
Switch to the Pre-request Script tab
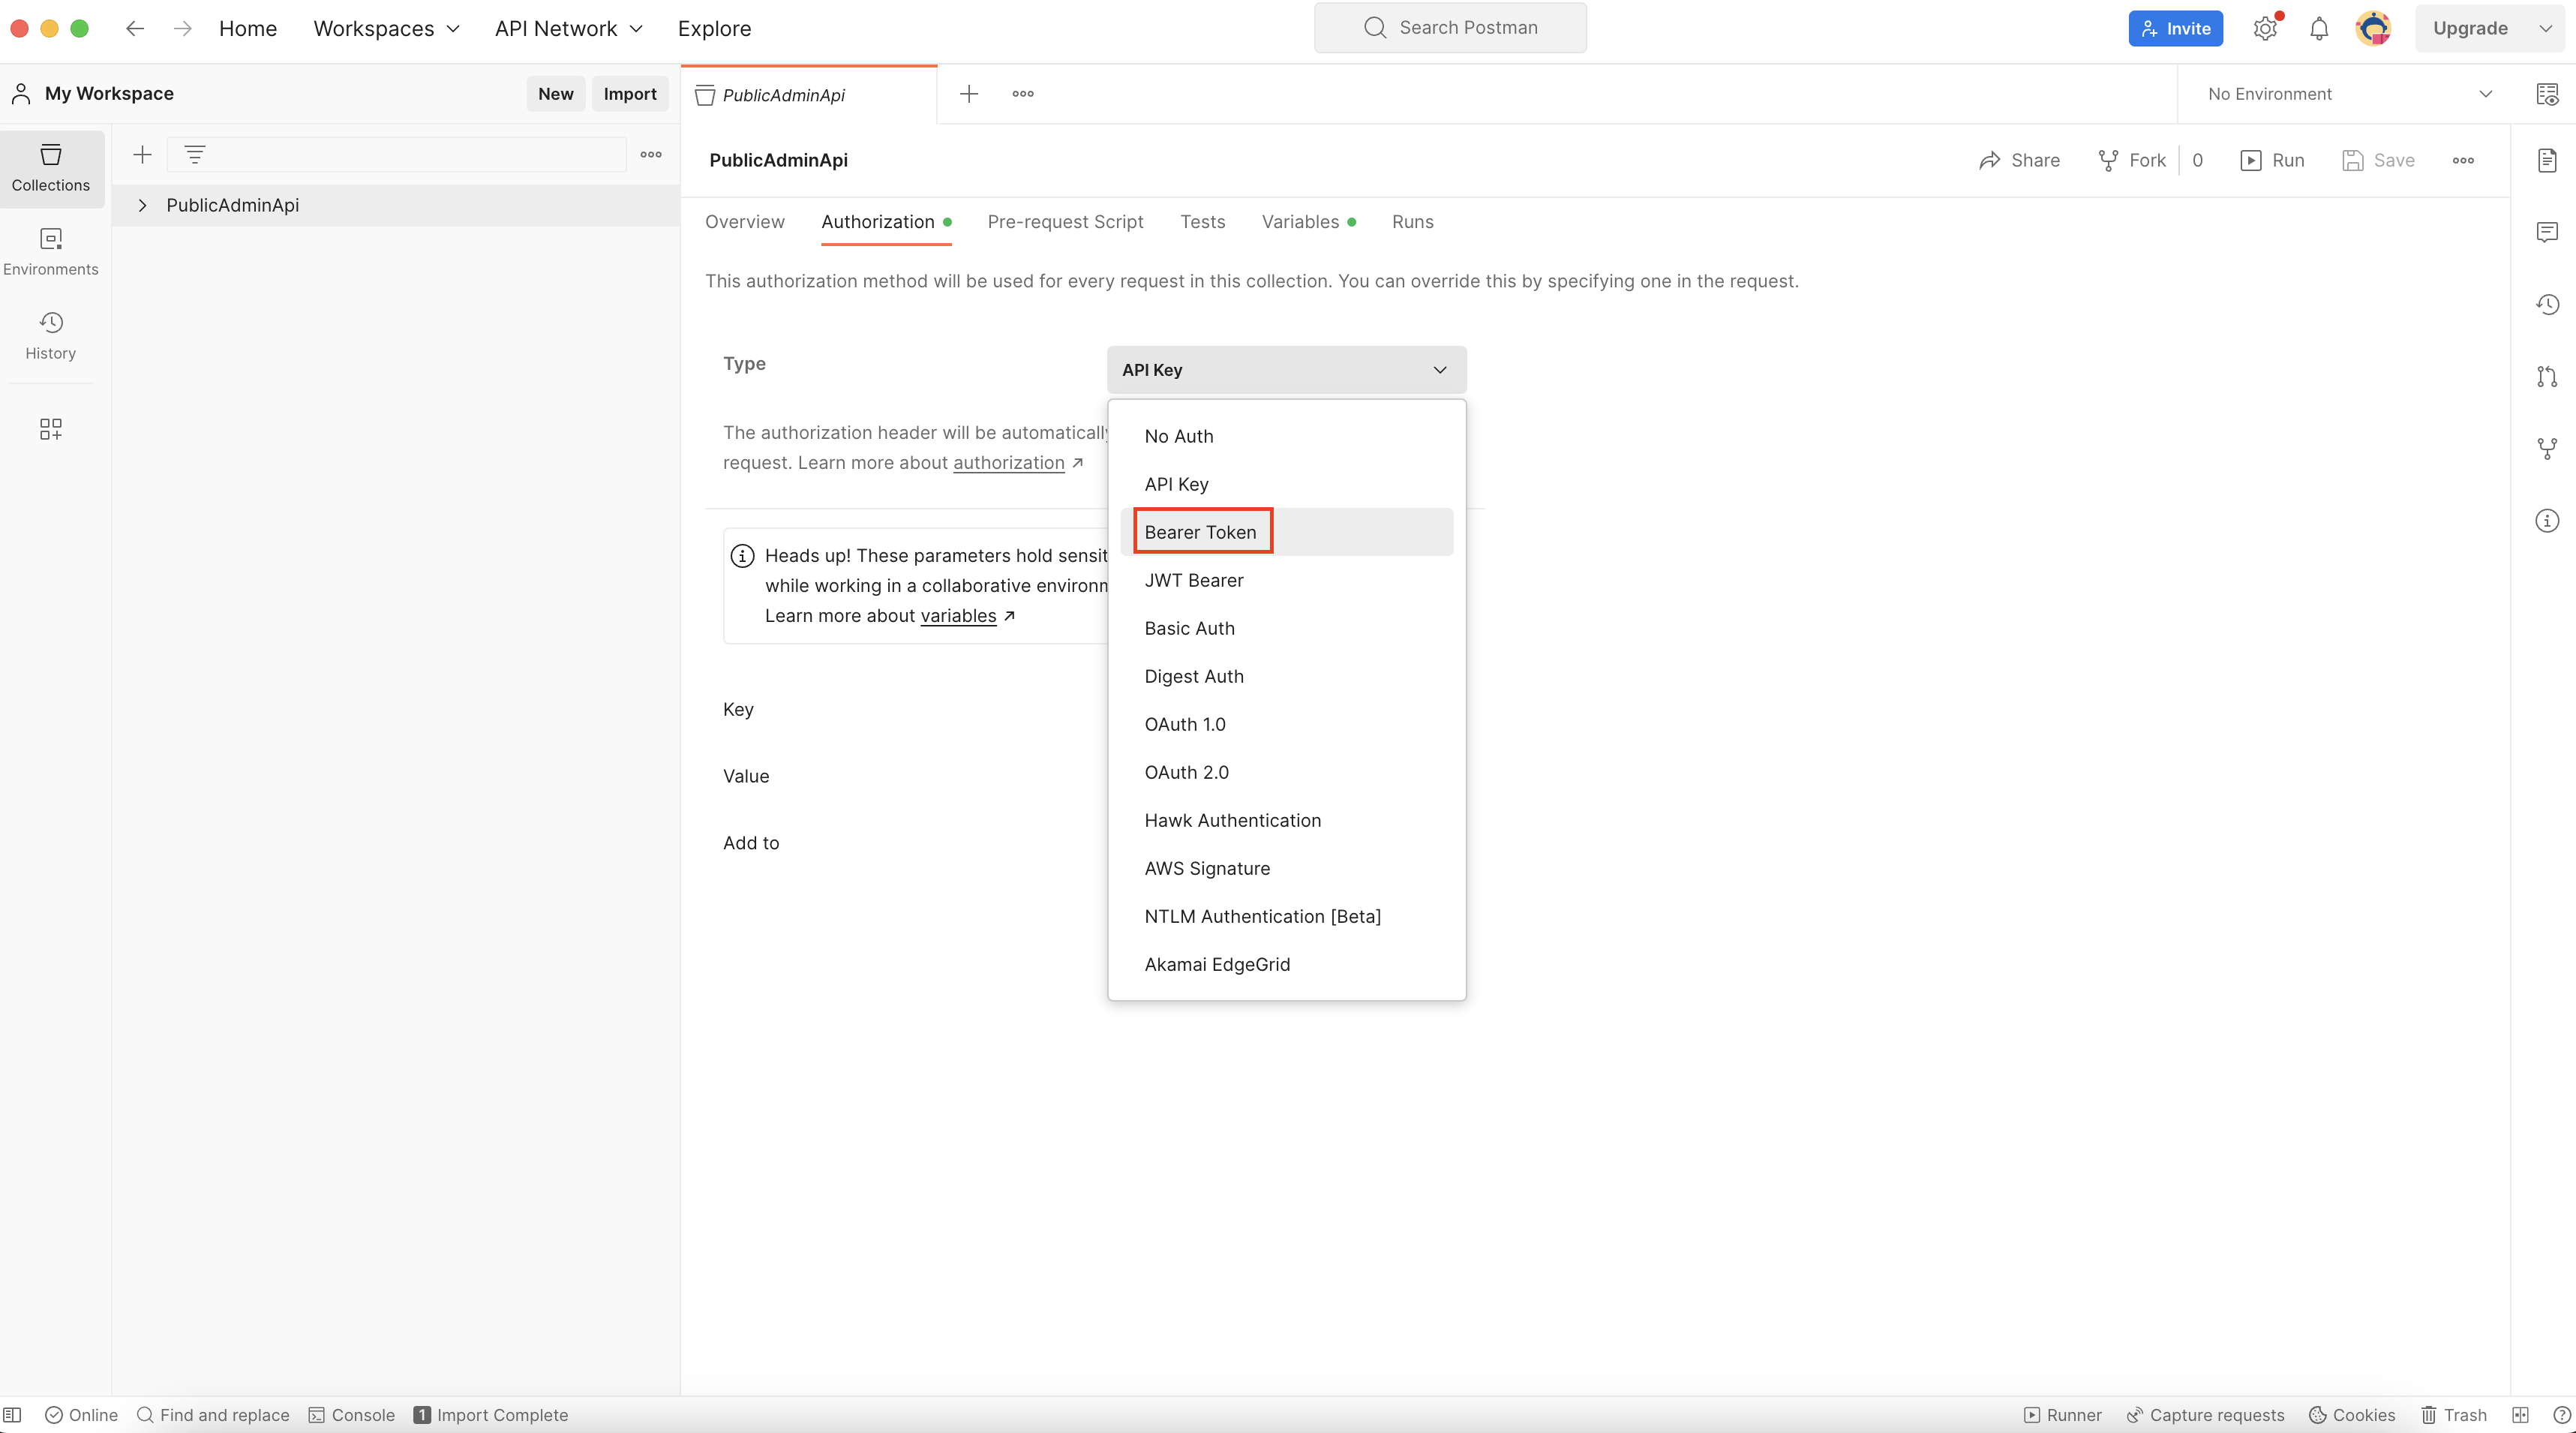pos(1065,222)
